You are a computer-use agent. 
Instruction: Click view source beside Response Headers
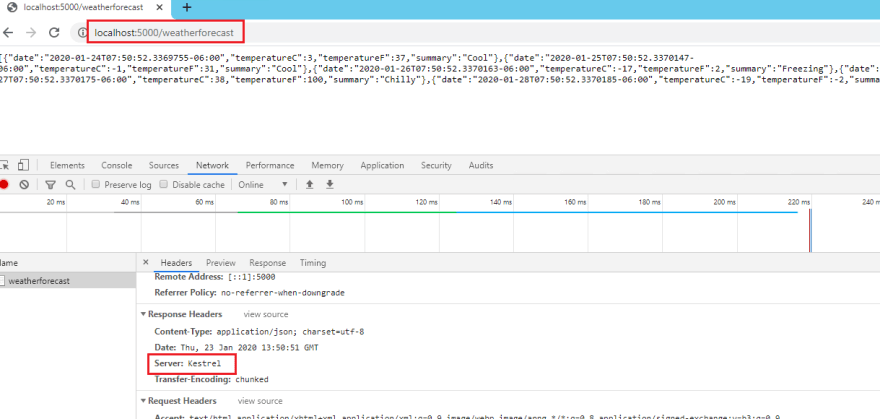[264, 314]
